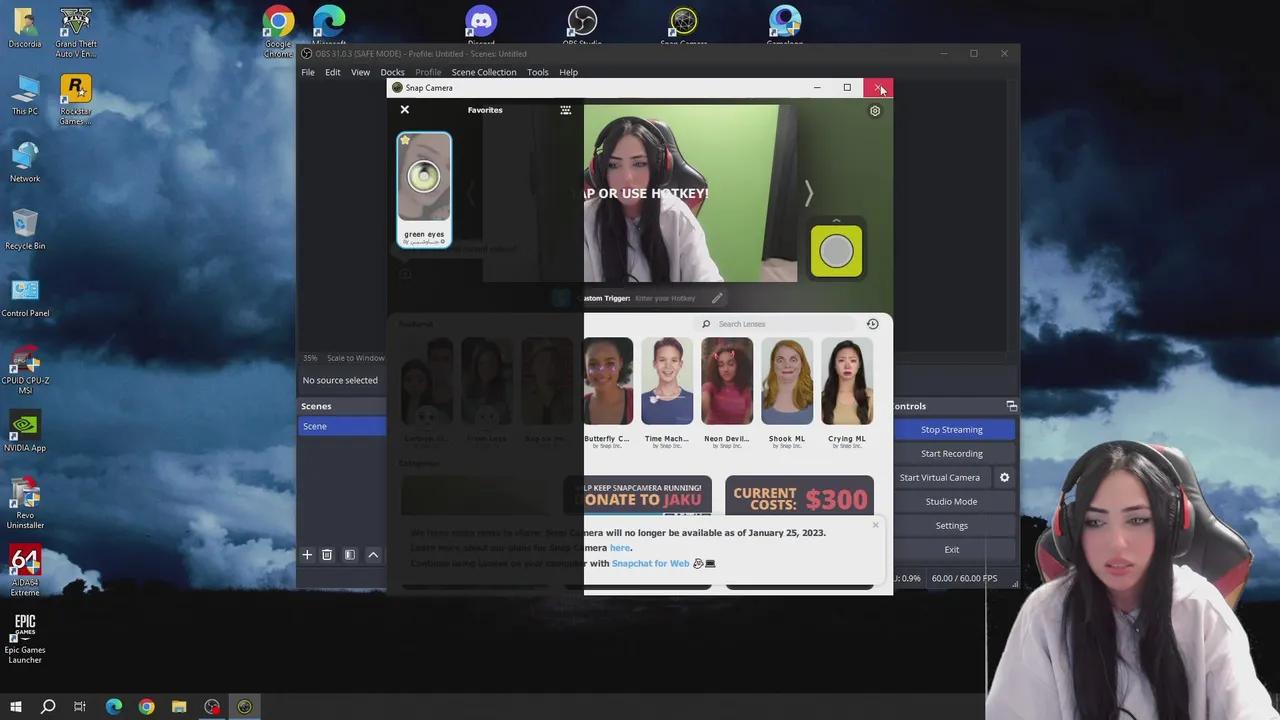Open Edge from taskbar
This screenshot has width=1280, height=720.
pos(114,707)
